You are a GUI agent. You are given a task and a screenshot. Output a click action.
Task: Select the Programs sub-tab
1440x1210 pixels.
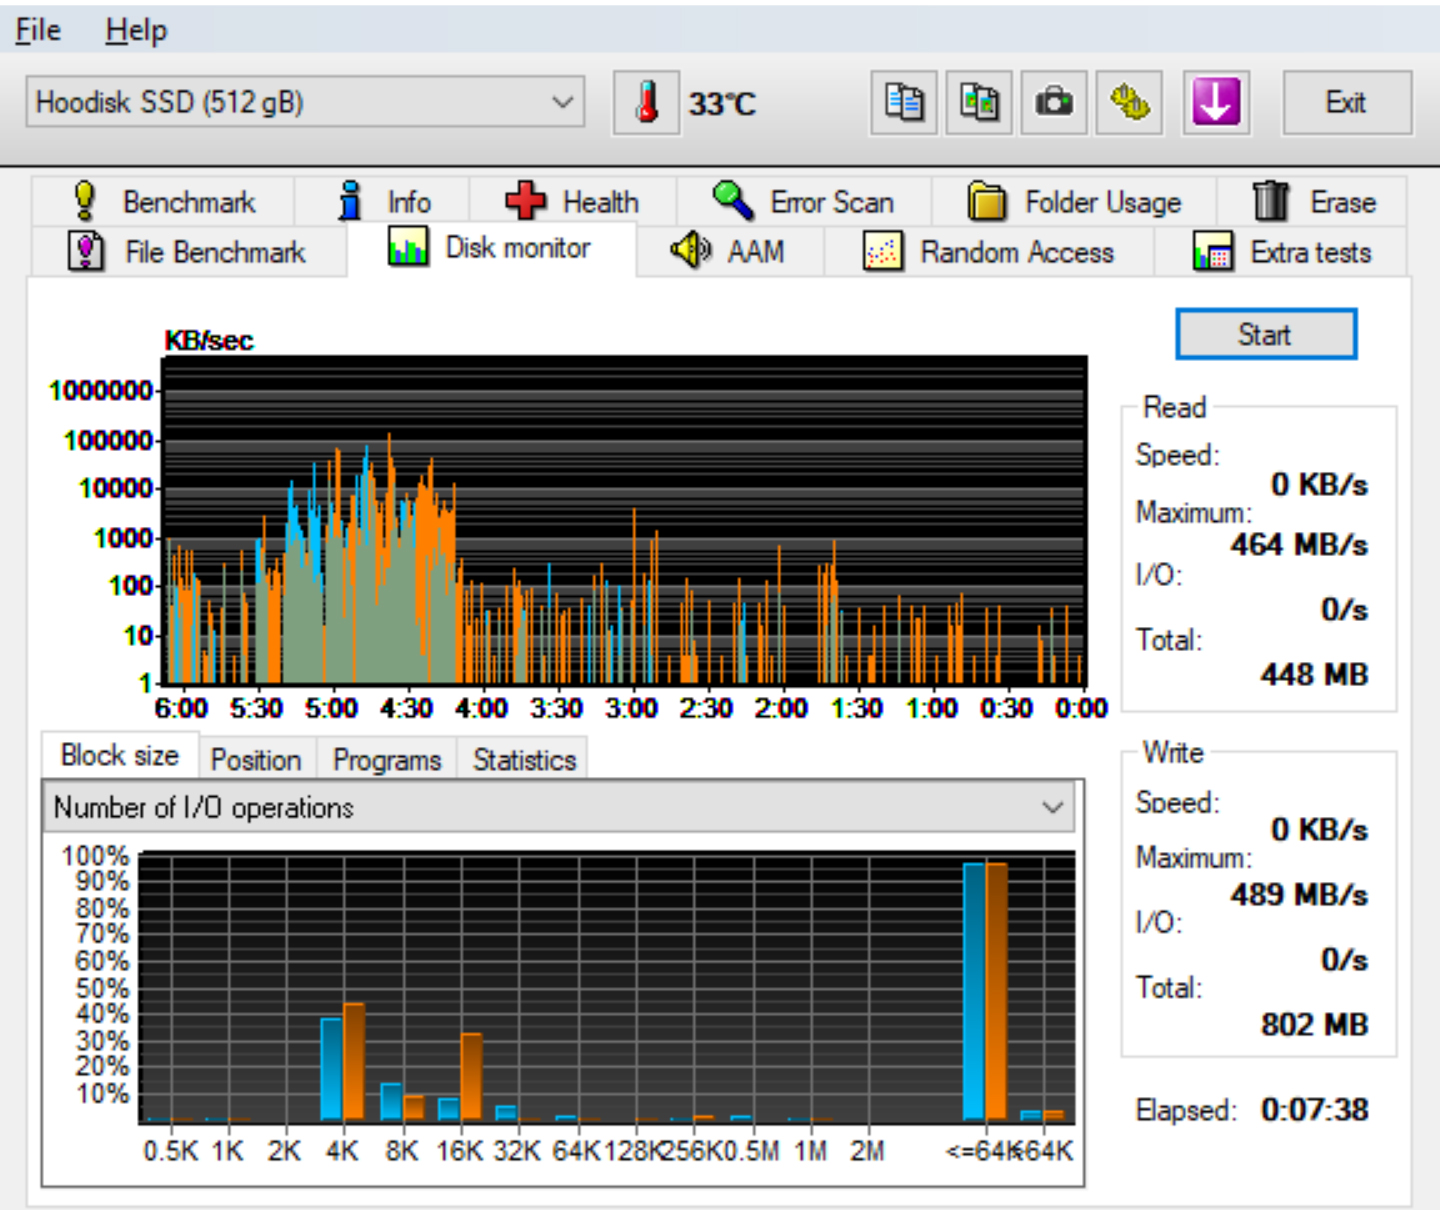387,760
